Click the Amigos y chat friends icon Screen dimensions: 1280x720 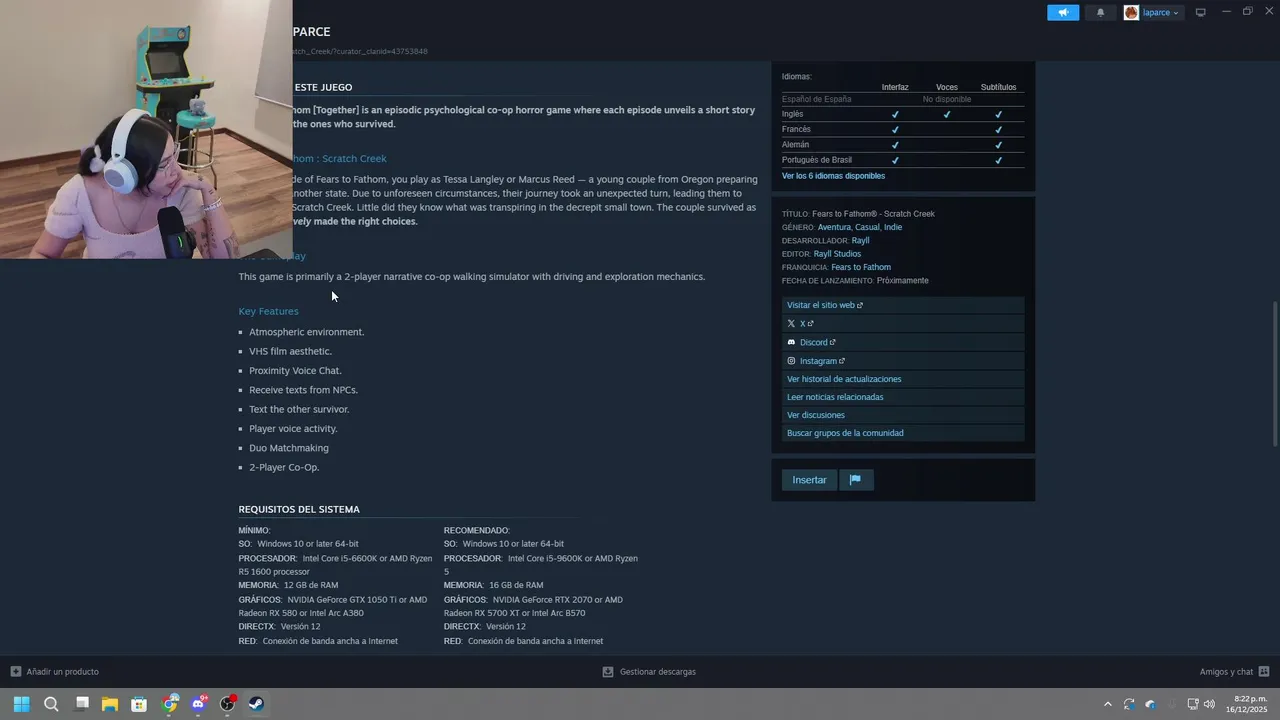pyautogui.click(x=1264, y=672)
